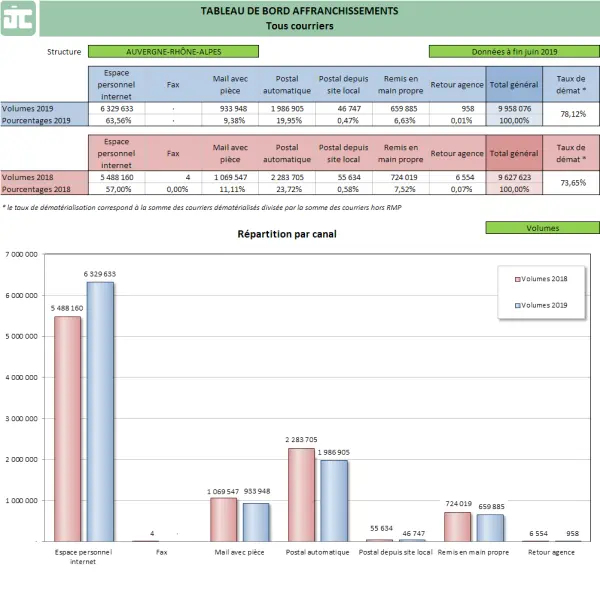Select the 2019 Postal automatique cell 1 986 905
The width and height of the screenshot is (600, 600).
click(287, 109)
